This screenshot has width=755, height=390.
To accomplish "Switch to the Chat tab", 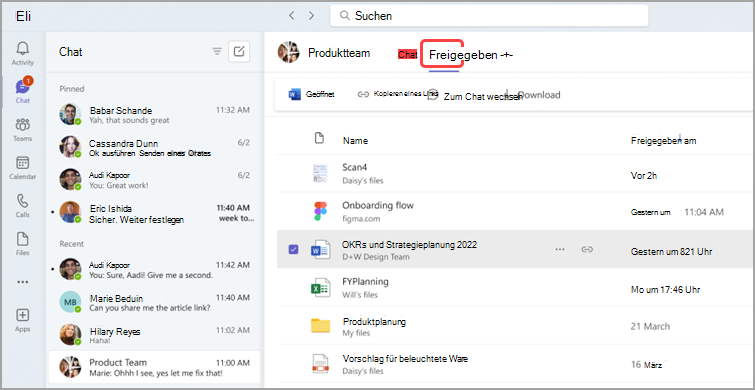I will (407, 55).
